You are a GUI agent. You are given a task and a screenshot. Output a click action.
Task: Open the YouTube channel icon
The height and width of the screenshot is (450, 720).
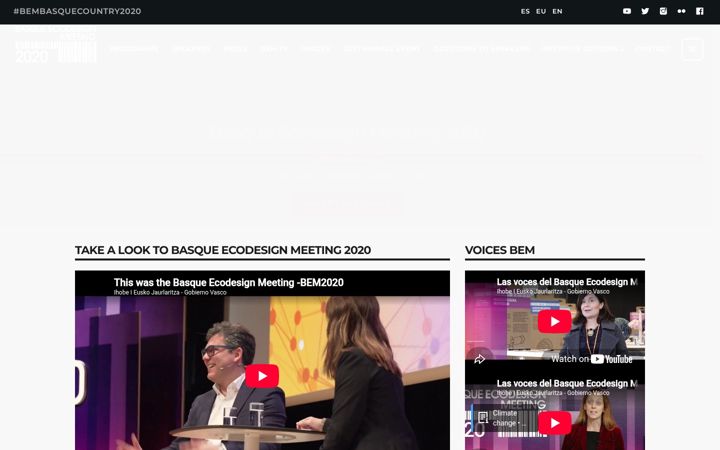[x=627, y=11]
